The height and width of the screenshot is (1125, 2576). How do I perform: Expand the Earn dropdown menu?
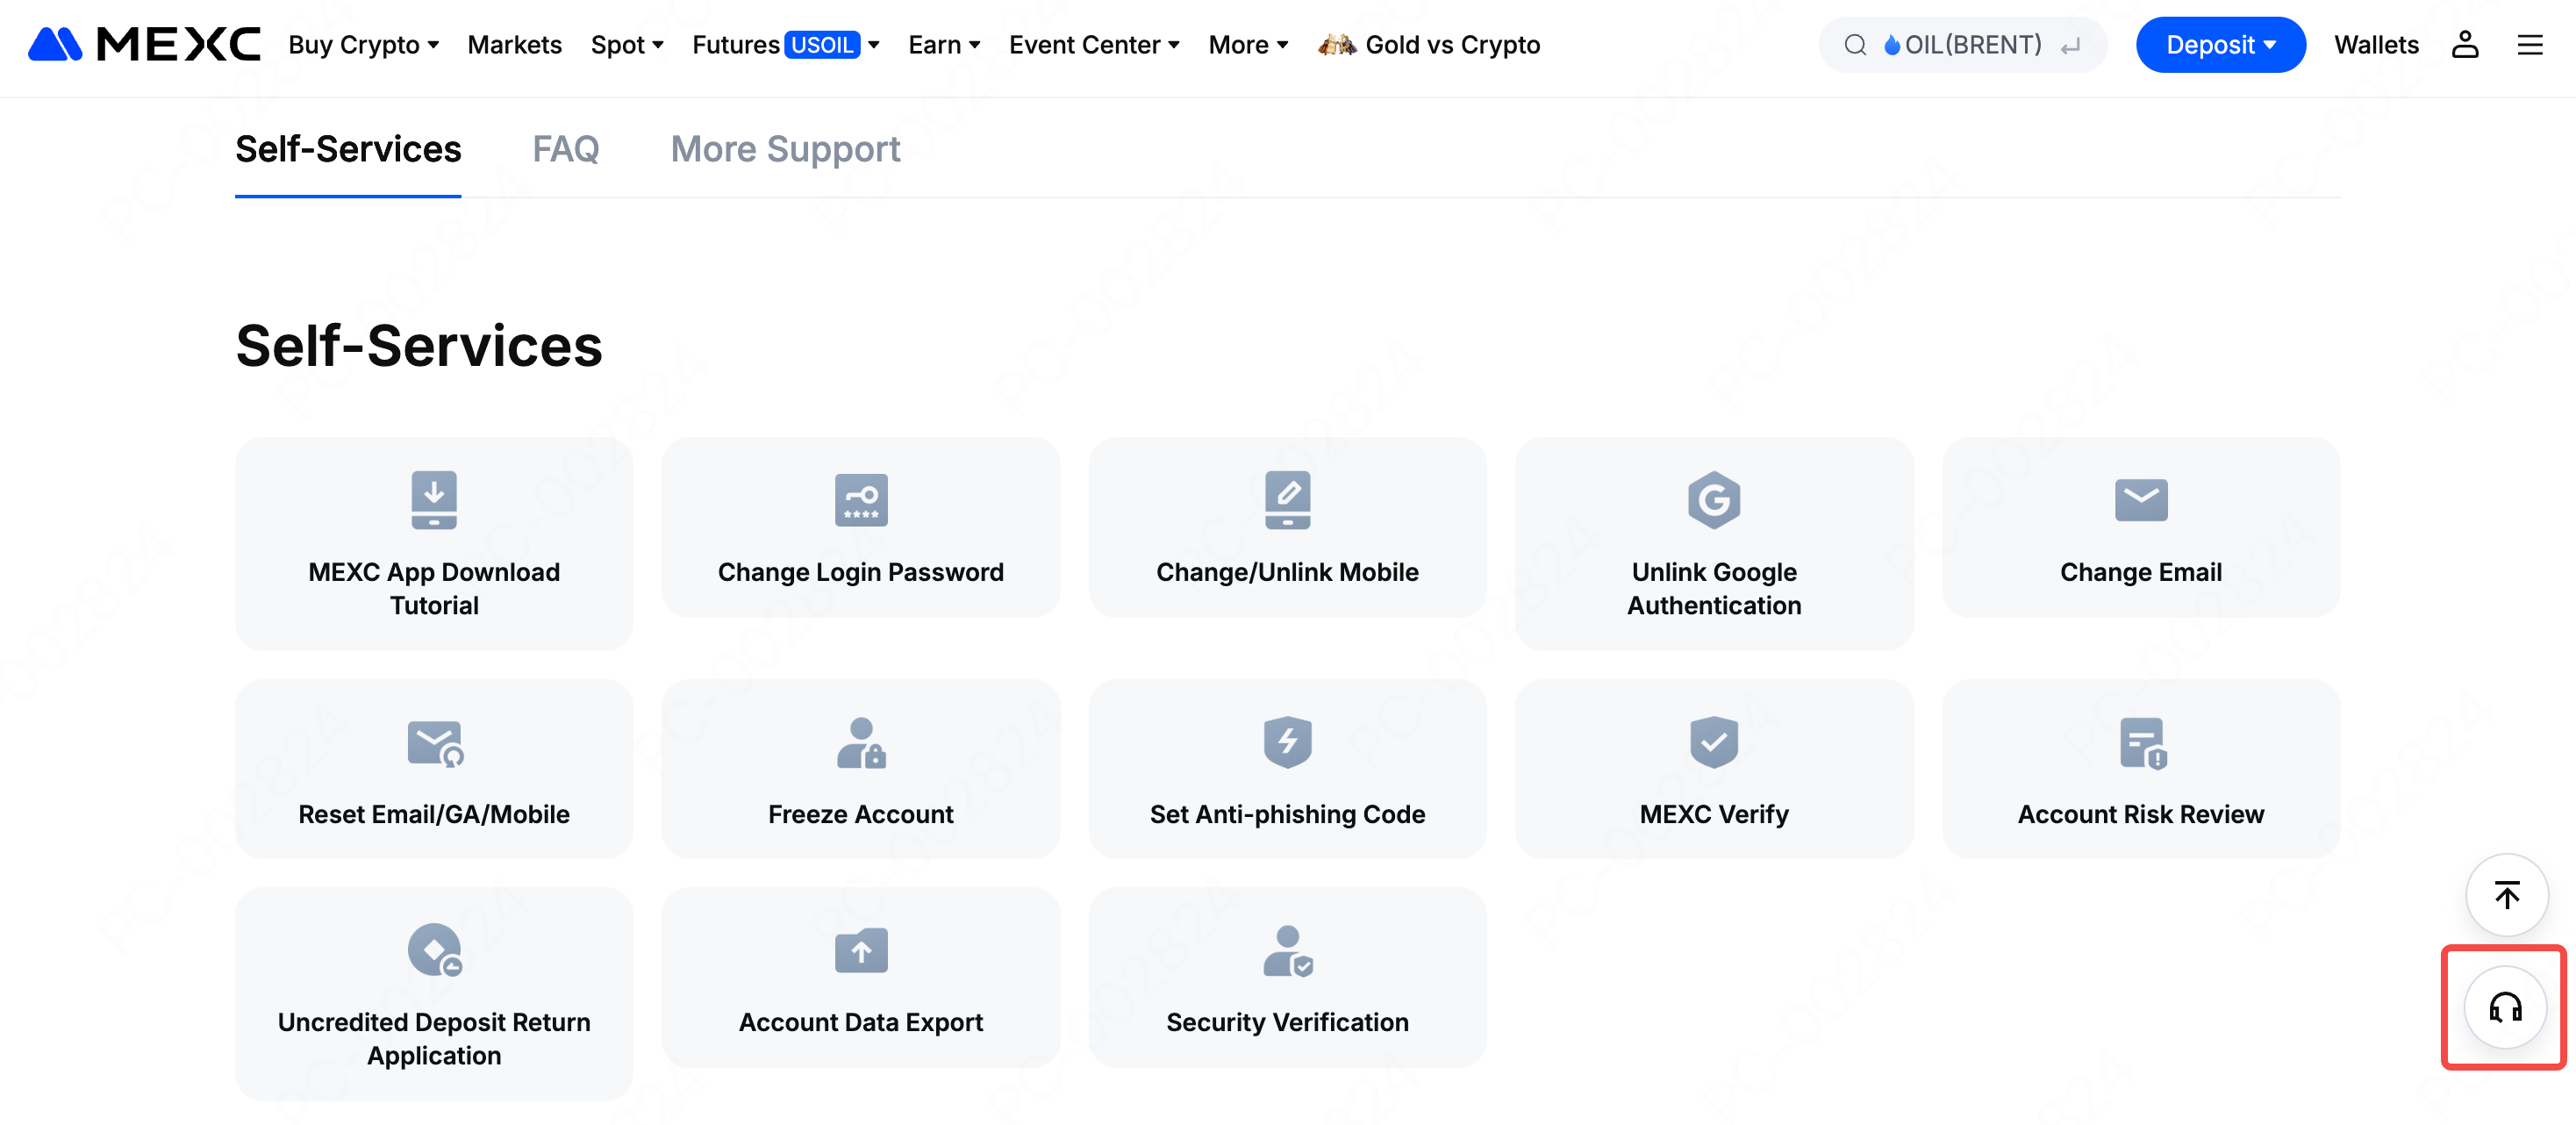pos(944,45)
